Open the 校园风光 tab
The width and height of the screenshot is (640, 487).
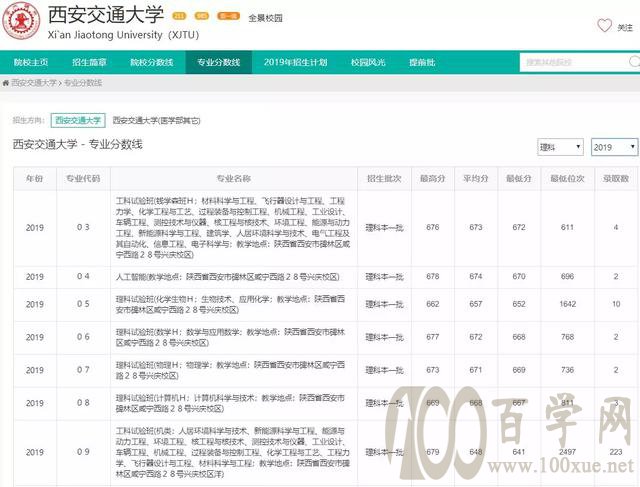coord(368,62)
